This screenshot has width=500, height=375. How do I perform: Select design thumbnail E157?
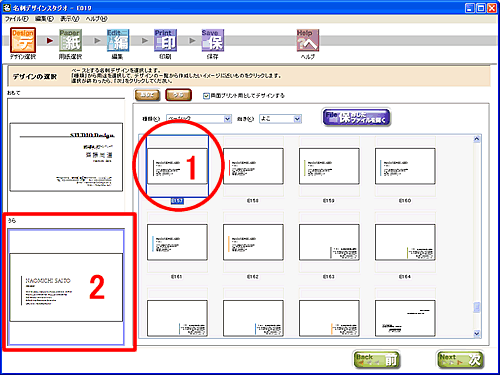click(x=177, y=166)
